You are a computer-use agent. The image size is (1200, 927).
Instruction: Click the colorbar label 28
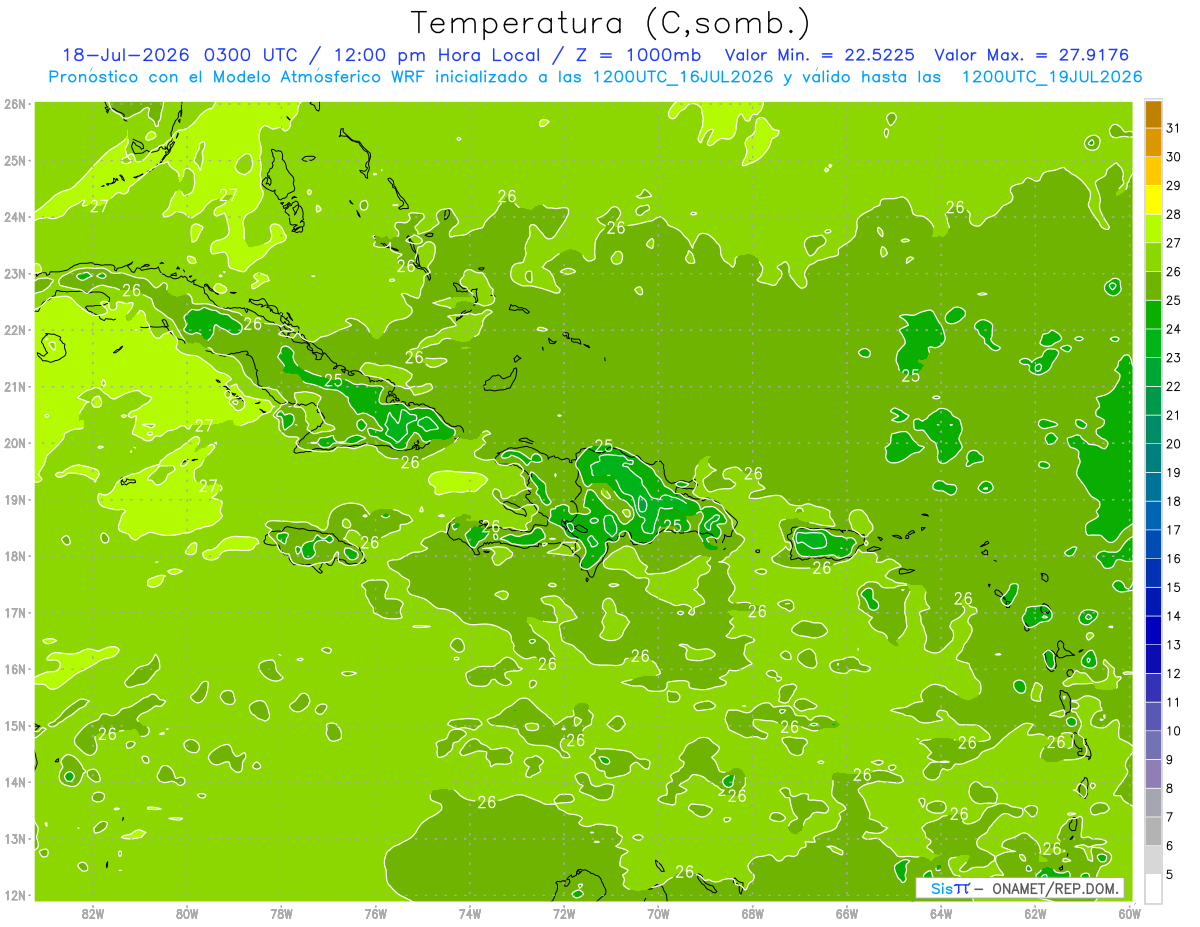pos(1174,214)
